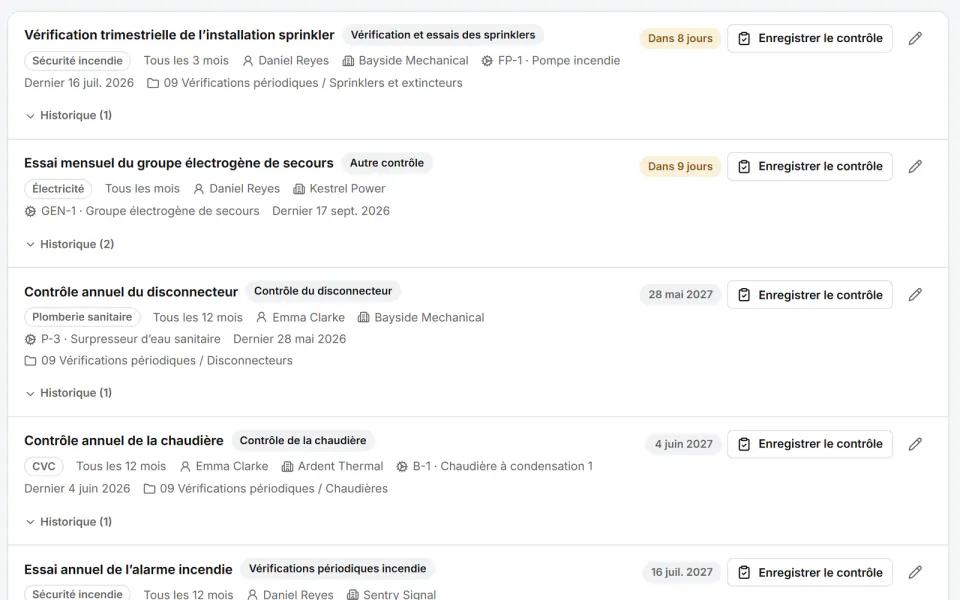Click edit pencil for annual boiler check

(915, 444)
